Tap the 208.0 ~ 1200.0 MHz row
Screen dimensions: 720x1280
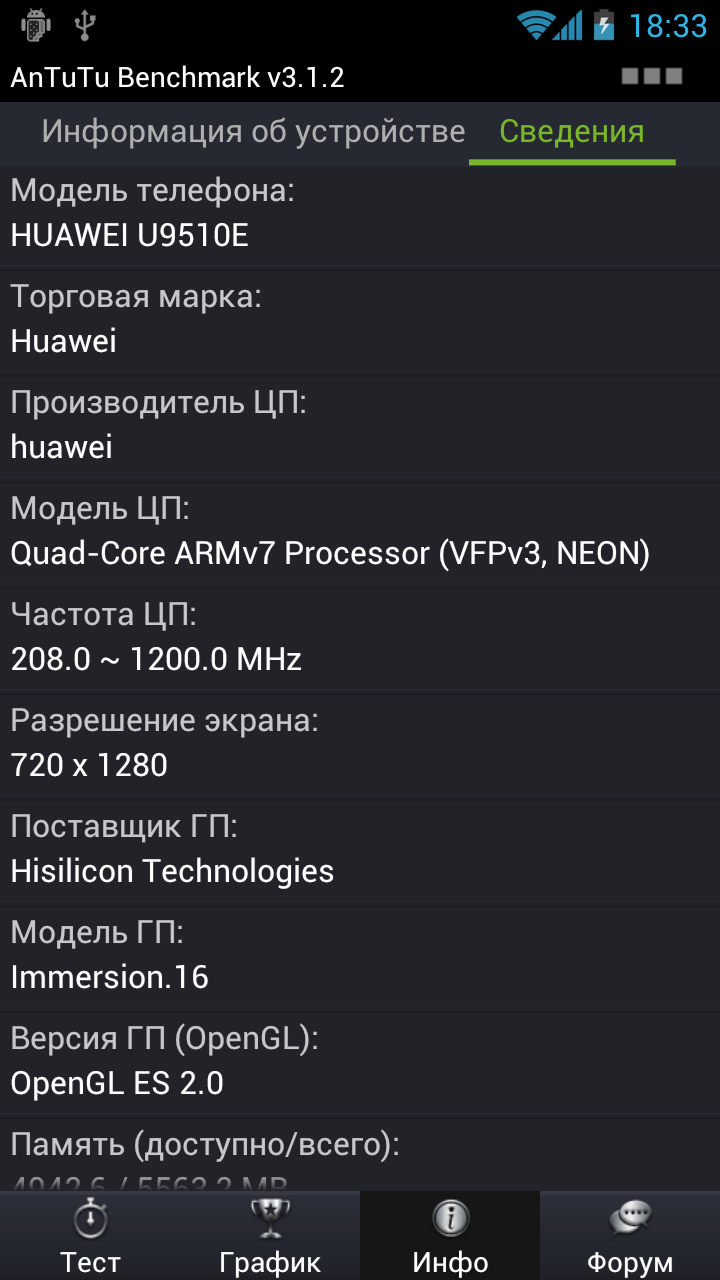click(360, 639)
